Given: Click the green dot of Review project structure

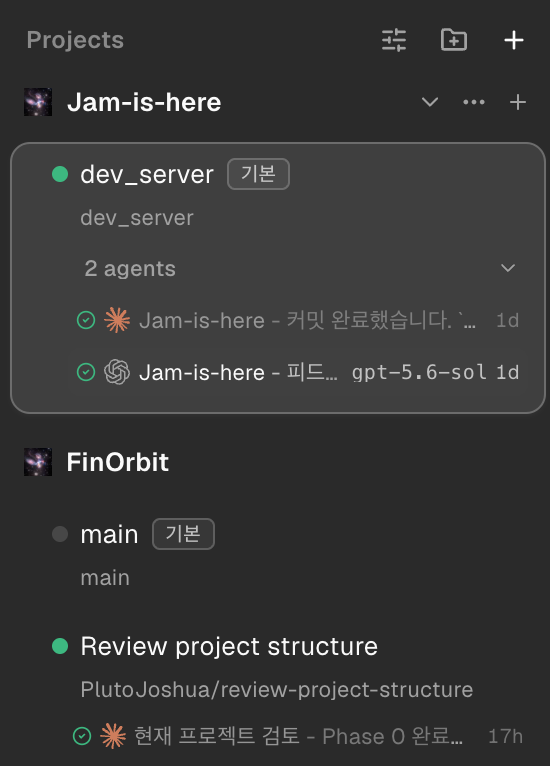Looking at the screenshot, I should coord(60,646).
